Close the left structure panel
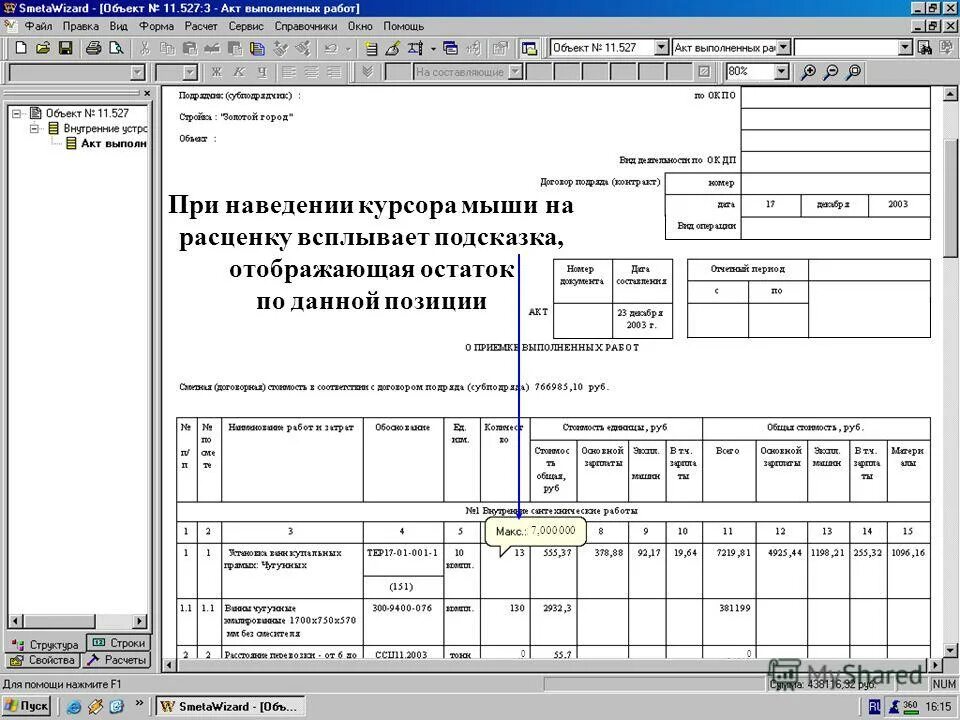 point(147,93)
